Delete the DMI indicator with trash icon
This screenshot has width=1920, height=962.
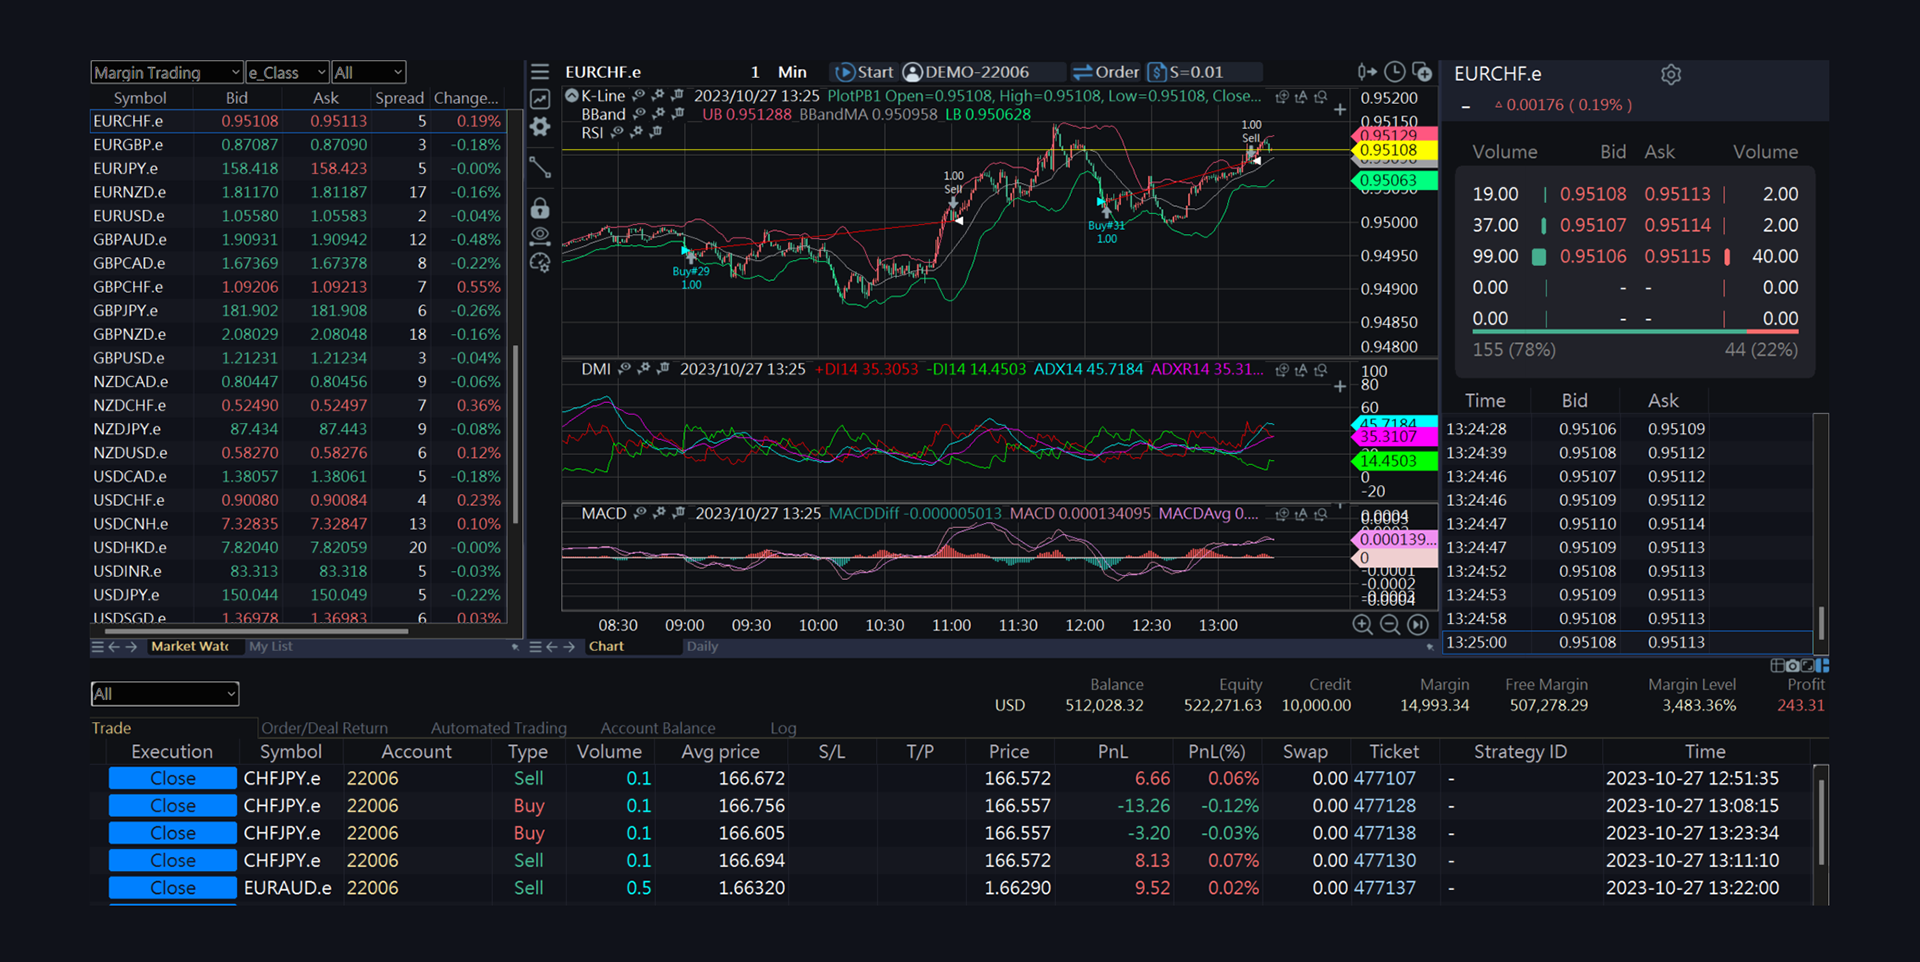coord(663,369)
